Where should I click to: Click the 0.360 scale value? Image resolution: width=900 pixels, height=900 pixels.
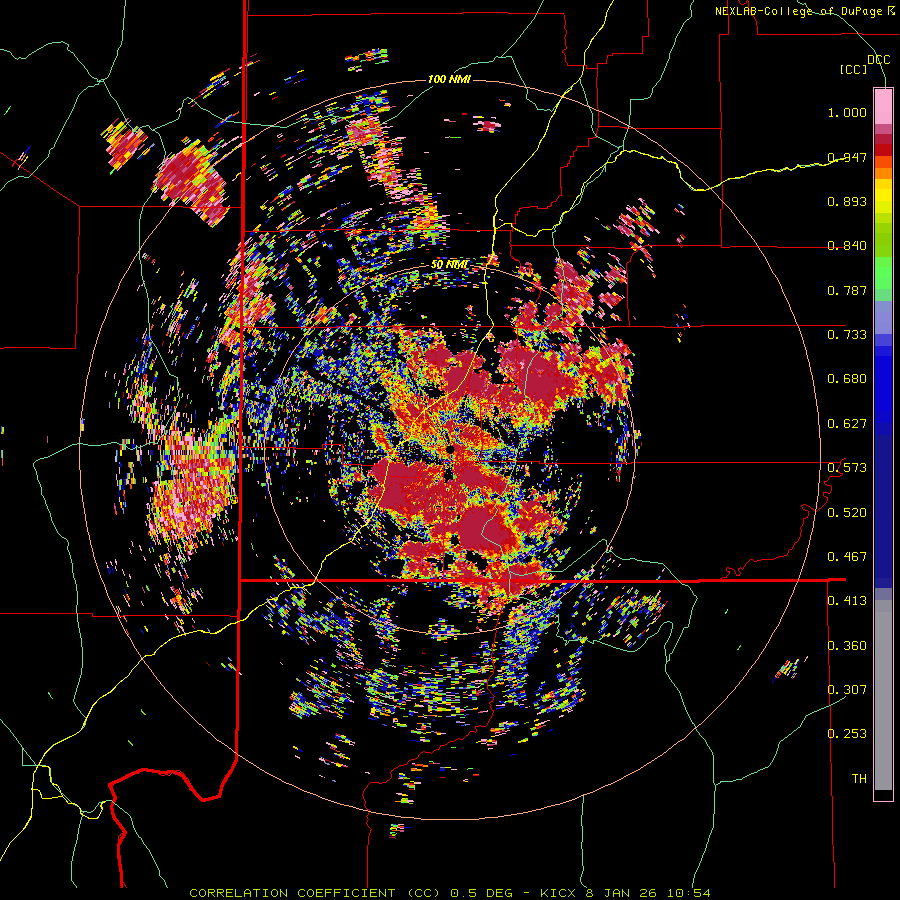point(847,645)
